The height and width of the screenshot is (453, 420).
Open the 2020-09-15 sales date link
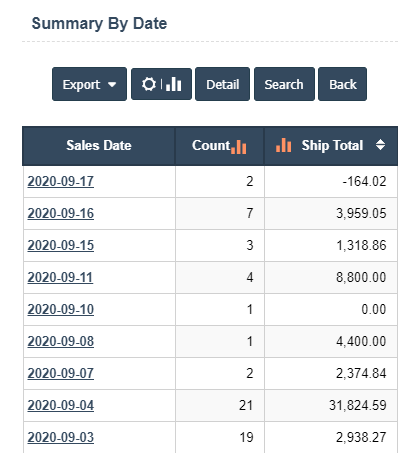(x=61, y=245)
